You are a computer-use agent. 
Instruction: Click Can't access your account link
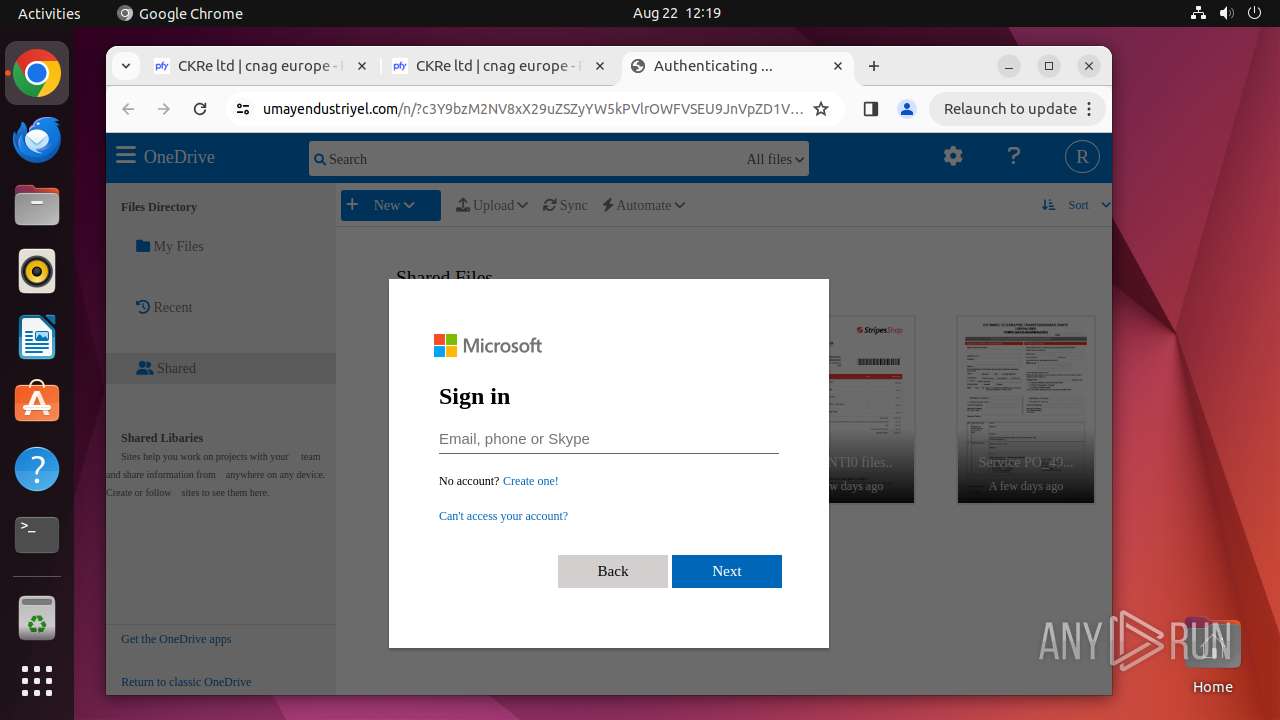pyautogui.click(x=503, y=516)
